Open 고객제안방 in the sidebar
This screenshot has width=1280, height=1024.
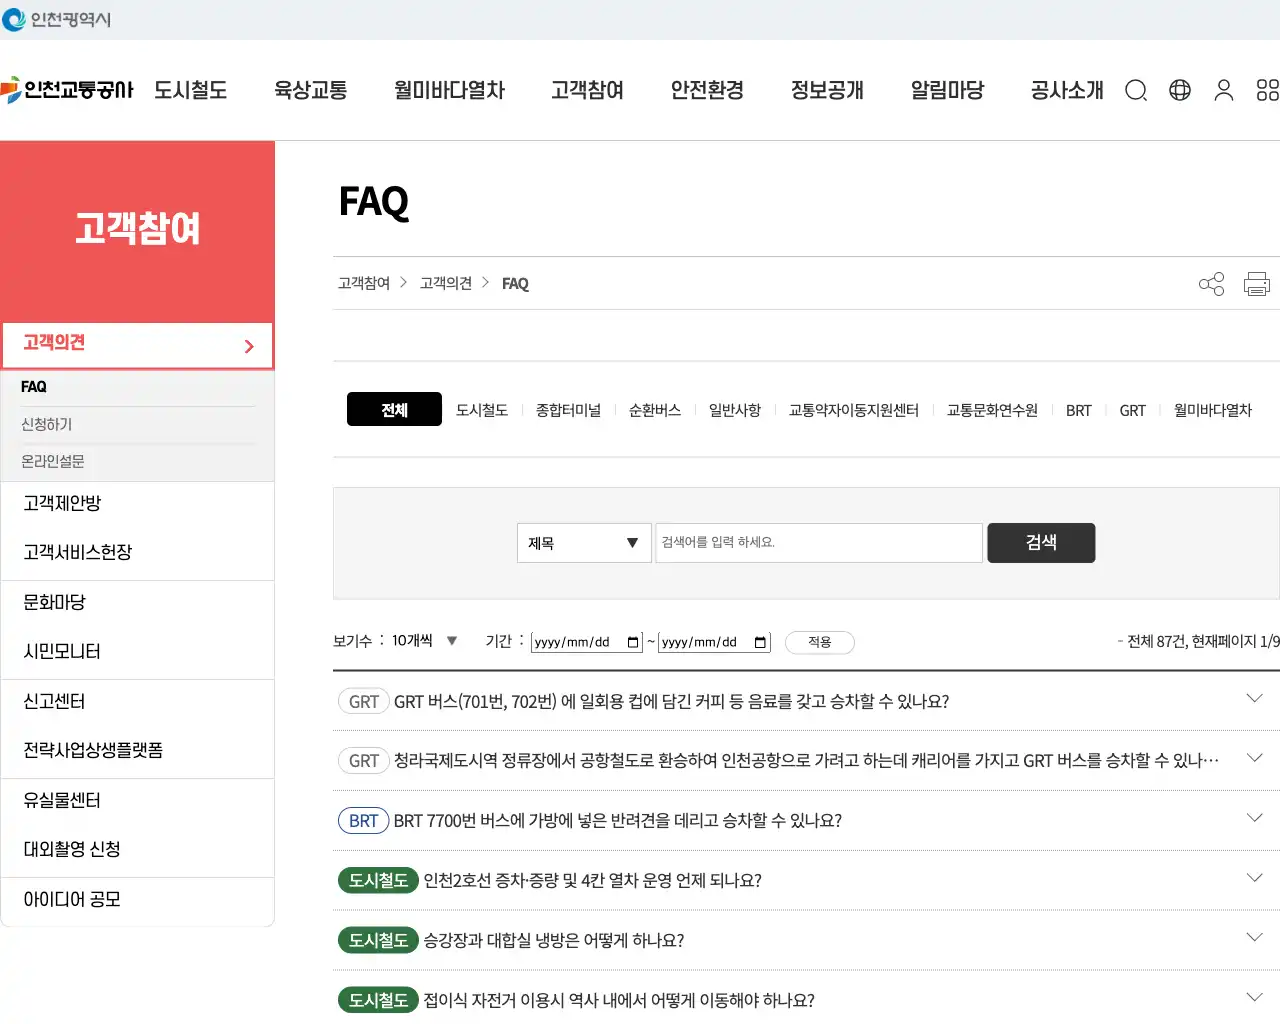coord(62,504)
